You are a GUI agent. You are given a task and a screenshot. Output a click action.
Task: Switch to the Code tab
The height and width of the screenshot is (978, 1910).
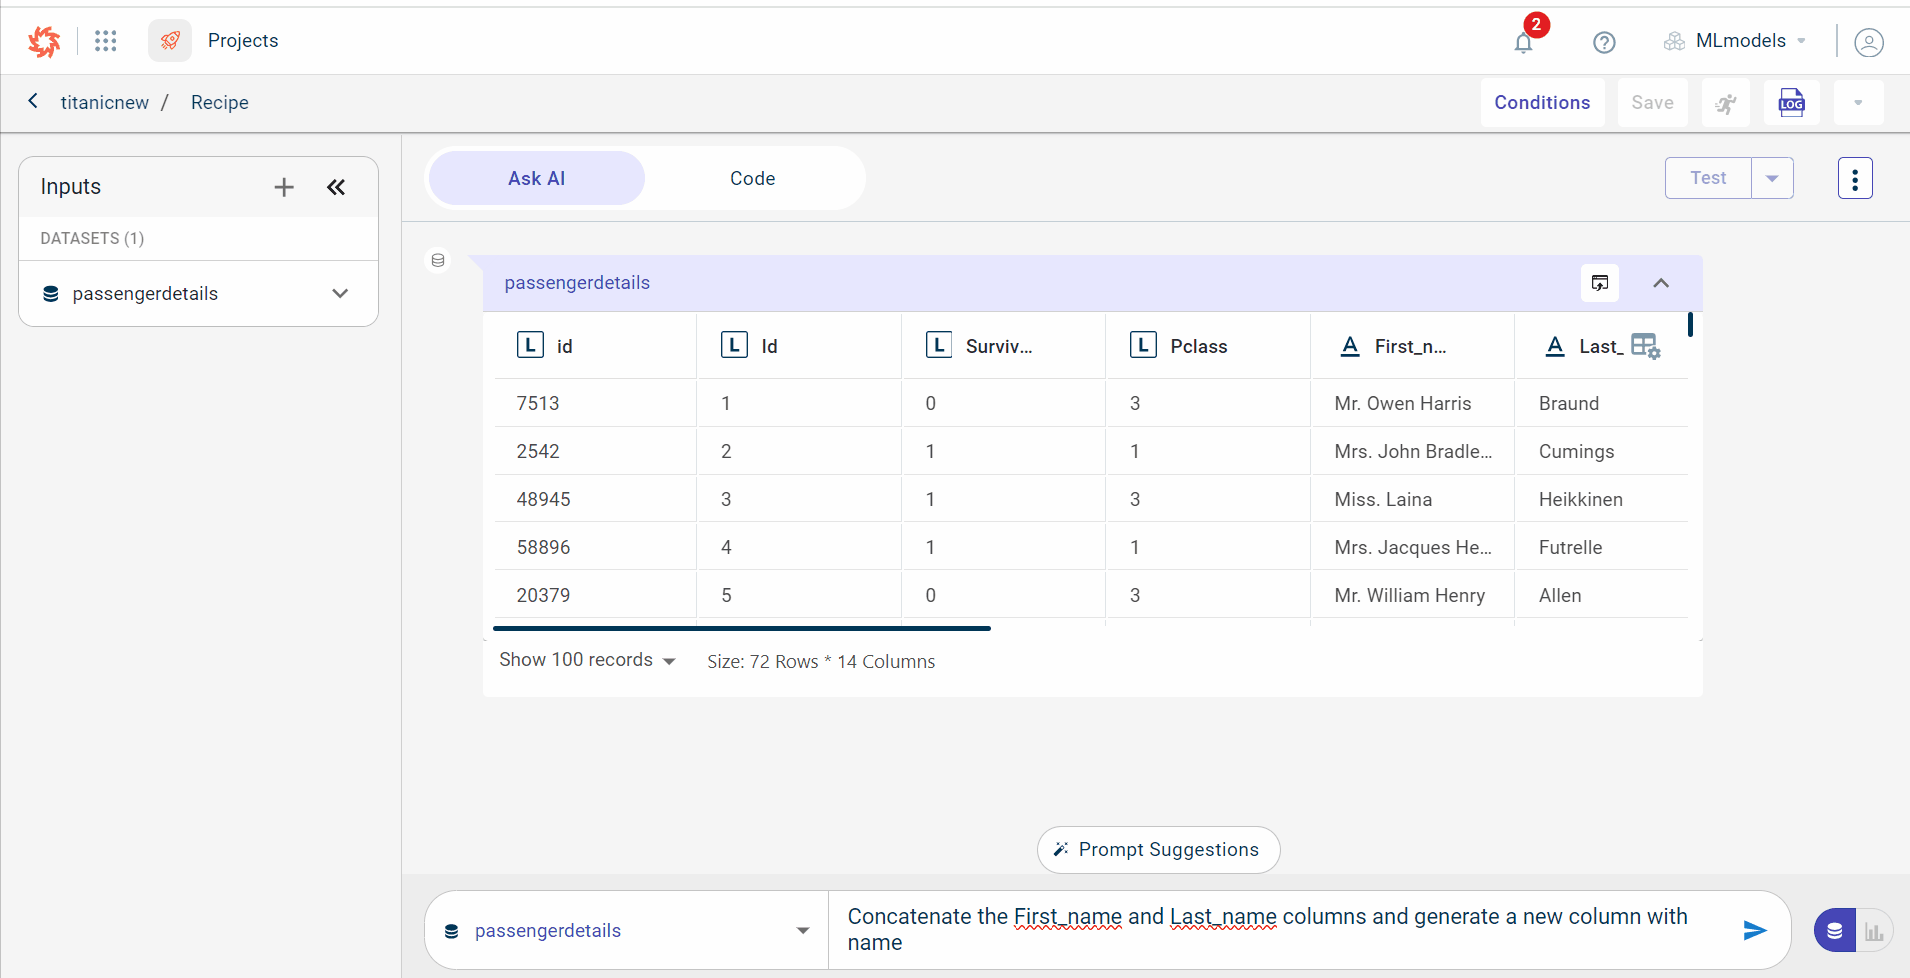point(752,178)
